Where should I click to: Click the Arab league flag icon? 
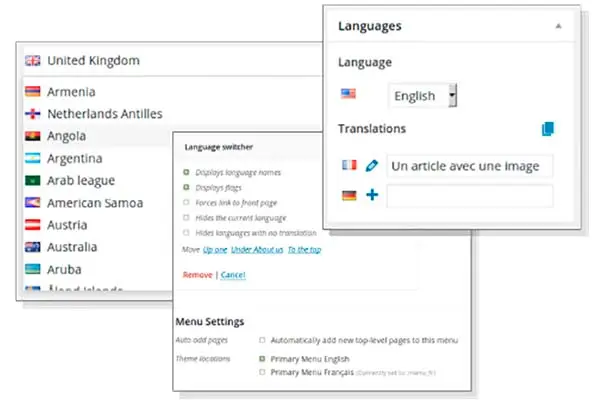[x=33, y=180]
